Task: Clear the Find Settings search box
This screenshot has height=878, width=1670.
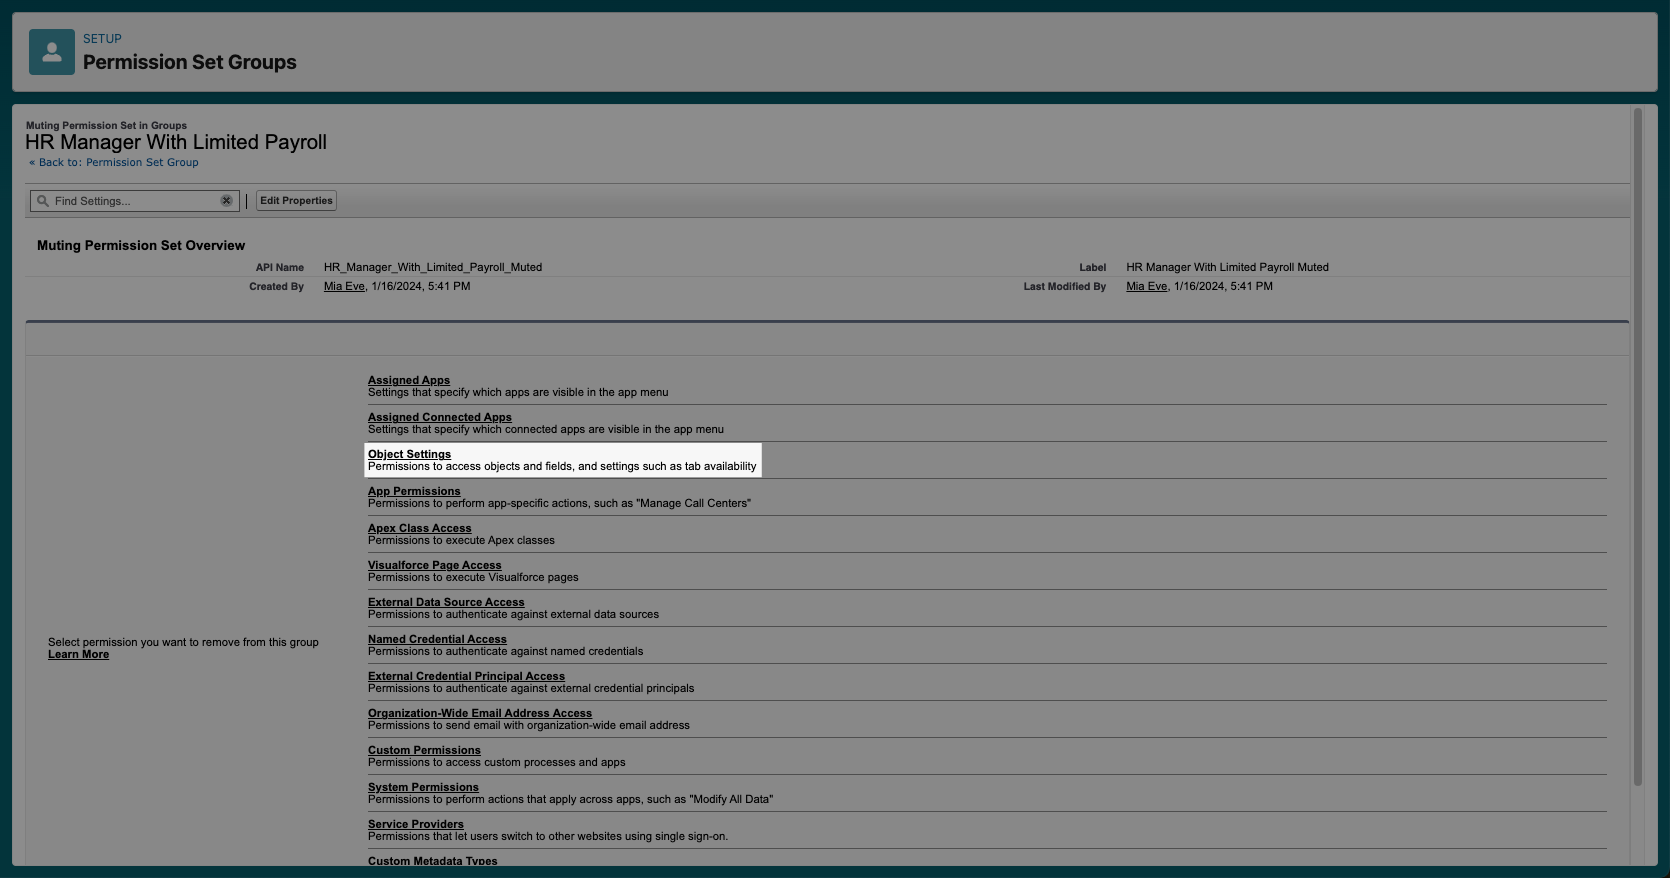Action: point(226,201)
